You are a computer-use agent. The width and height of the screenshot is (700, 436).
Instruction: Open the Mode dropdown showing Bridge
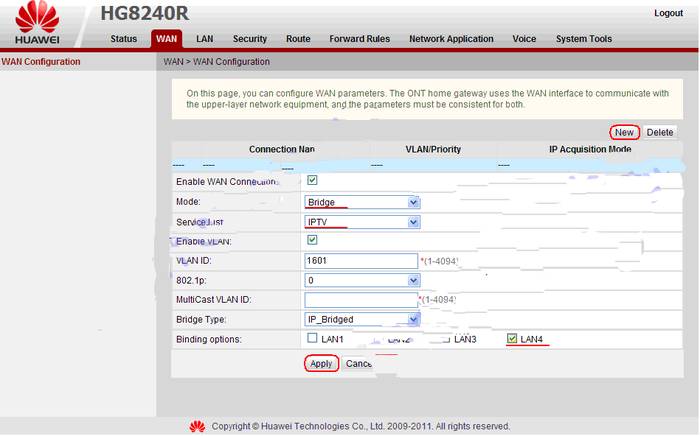362,202
